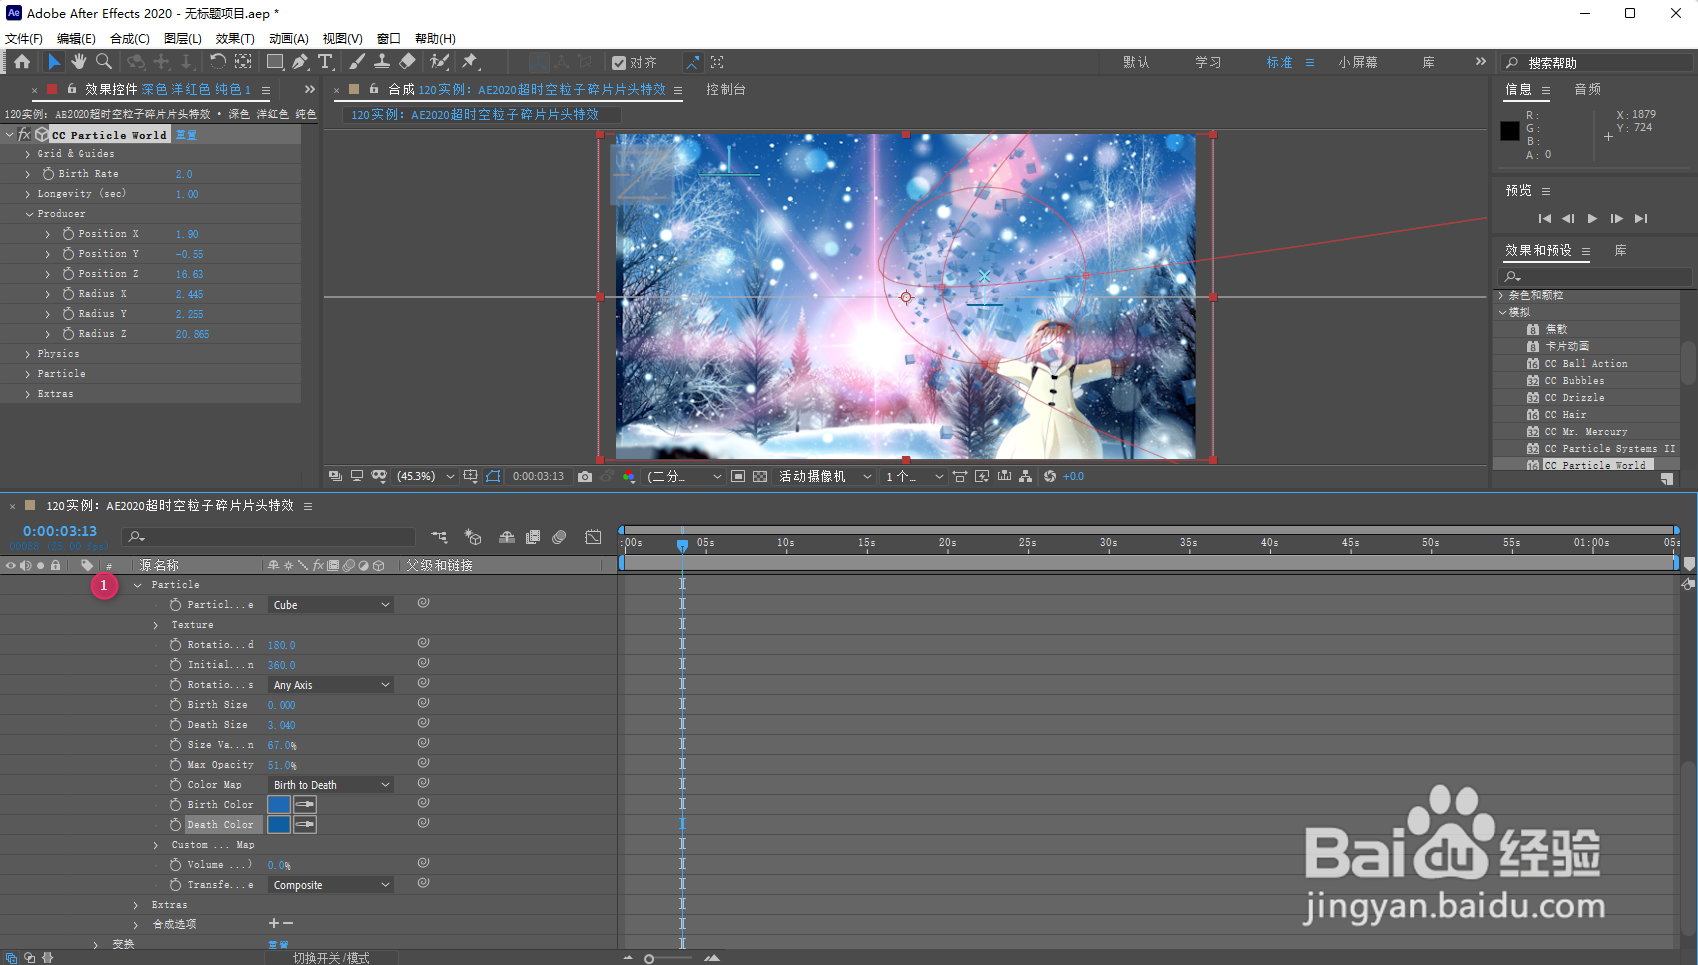The image size is (1698, 965).
Task: Toggle stopwatch for Birth Rate
Action: pos(48,174)
